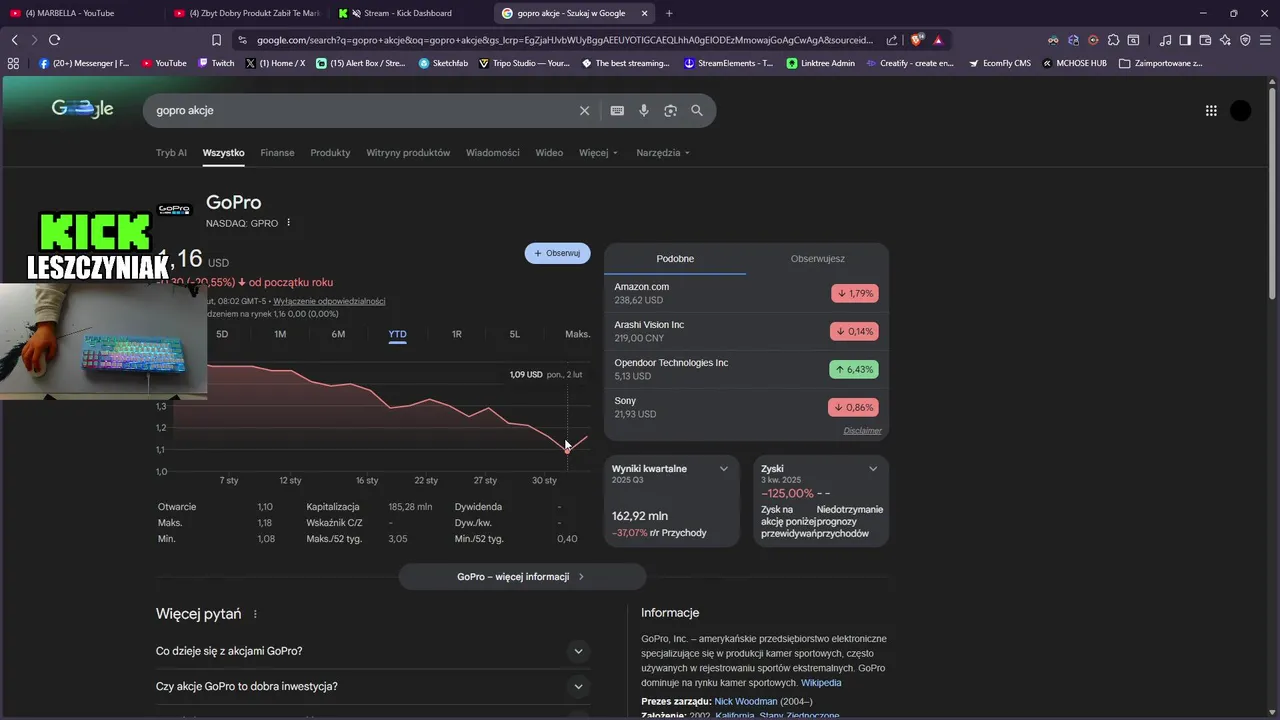Image resolution: width=1280 pixels, height=720 pixels.
Task: Open the Zaimportowane bookmarks folder
Action: coord(1160,63)
